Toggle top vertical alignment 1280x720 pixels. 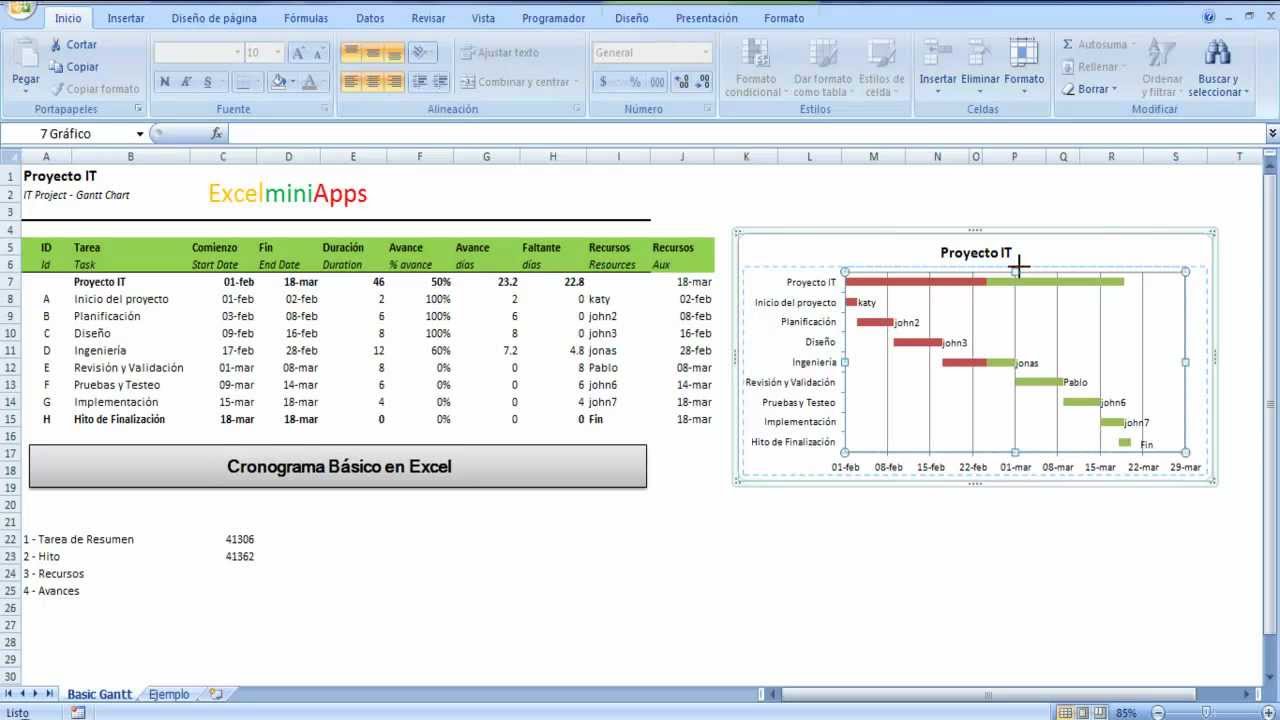351,53
